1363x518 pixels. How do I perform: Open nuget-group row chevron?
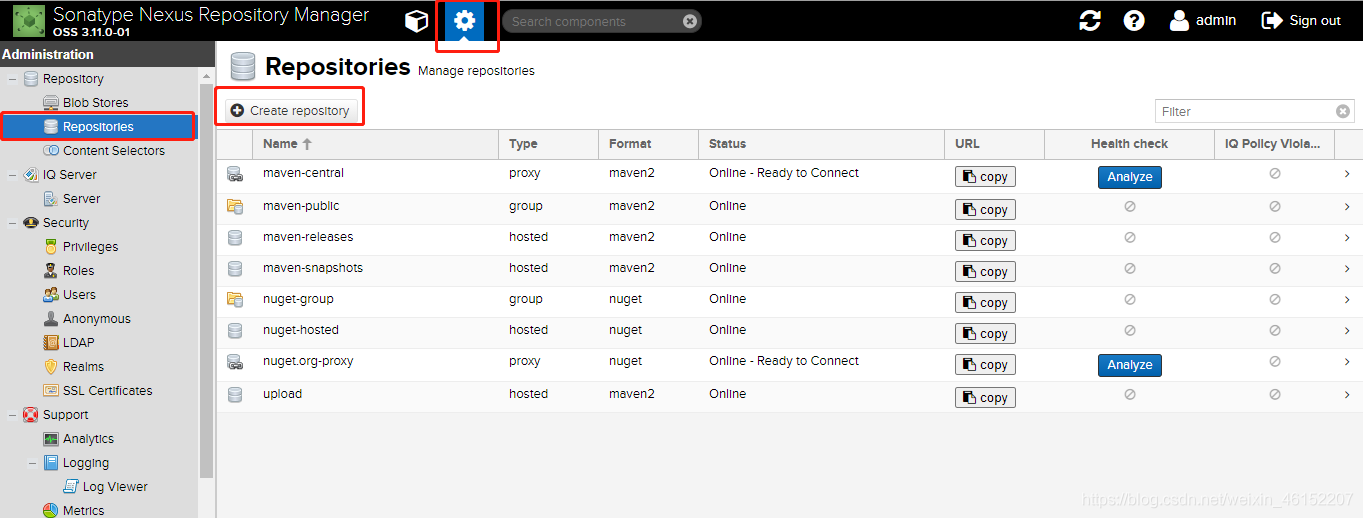tap(1347, 300)
